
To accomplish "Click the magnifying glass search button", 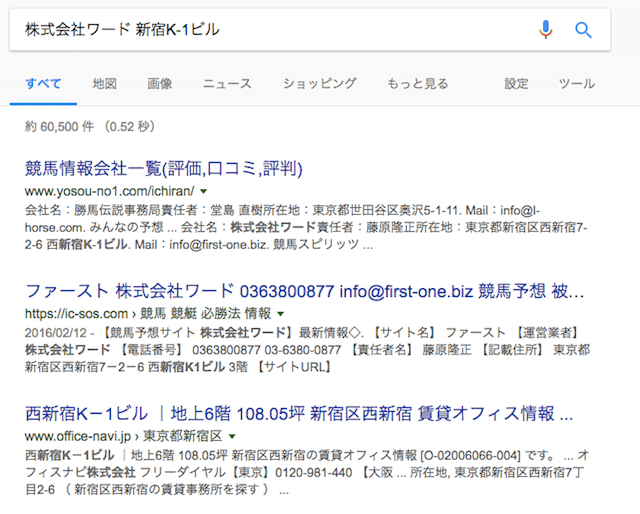I will [x=583, y=30].
